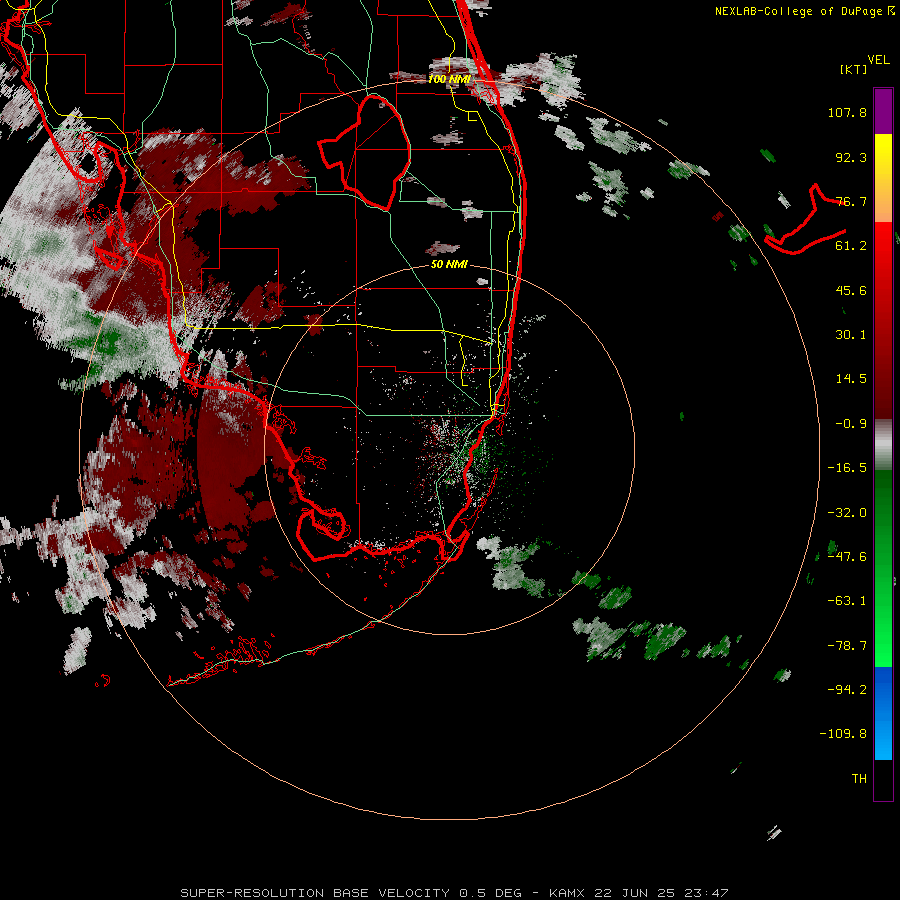Click the 61.2 velocity scale value

pyautogui.click(x=851, y=246)
